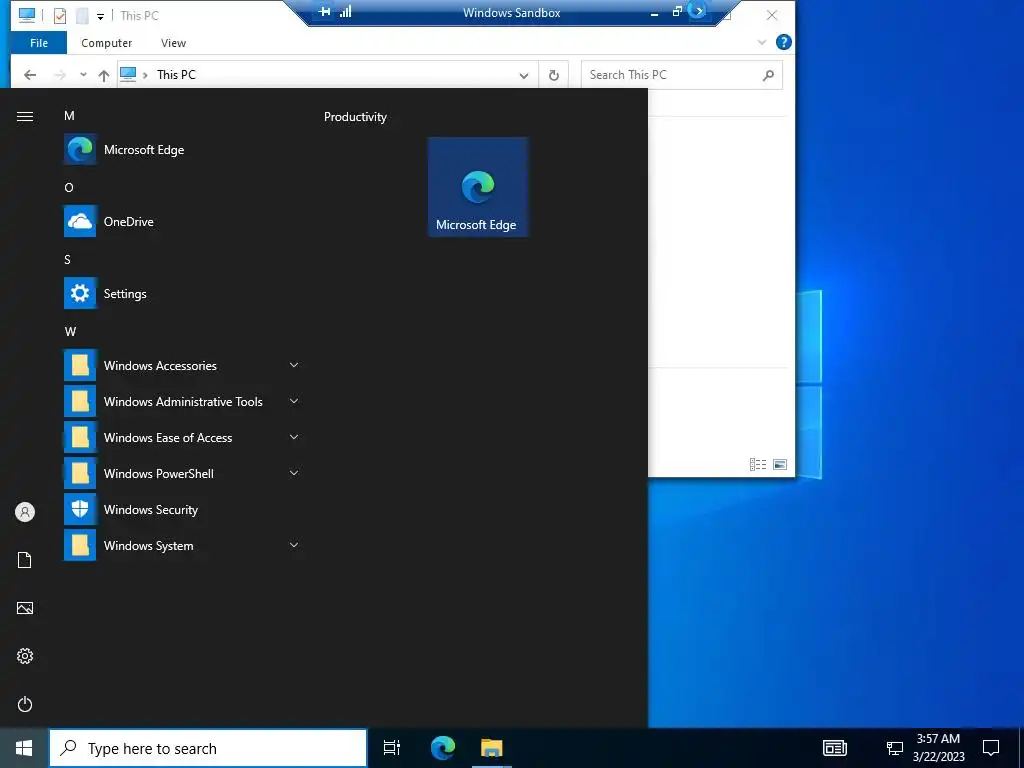
Task: Go up one folder level
Action: coord(104,75)
